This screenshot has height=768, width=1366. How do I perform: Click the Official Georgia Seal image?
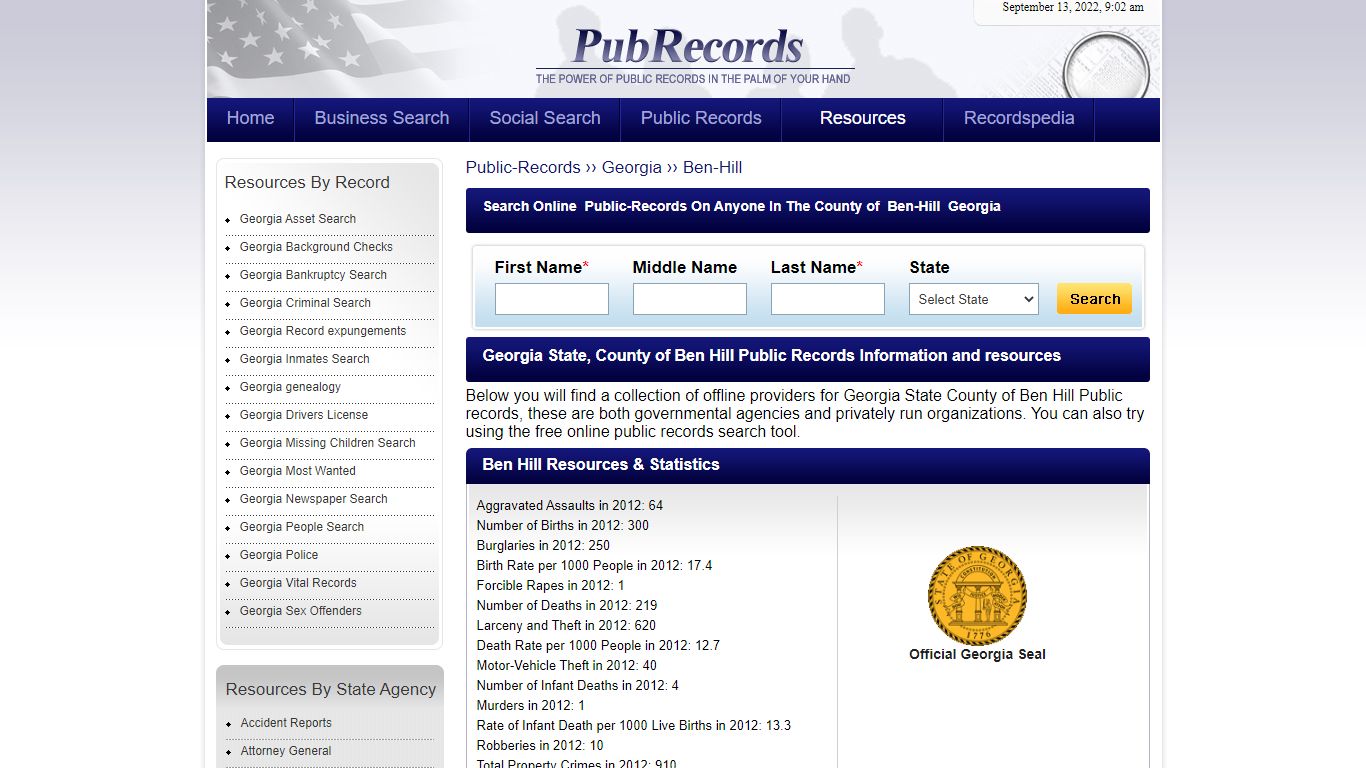977,596
